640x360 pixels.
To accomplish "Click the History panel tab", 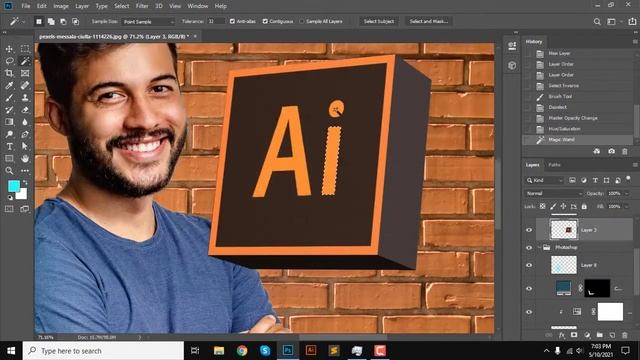I will coord(534,42).
